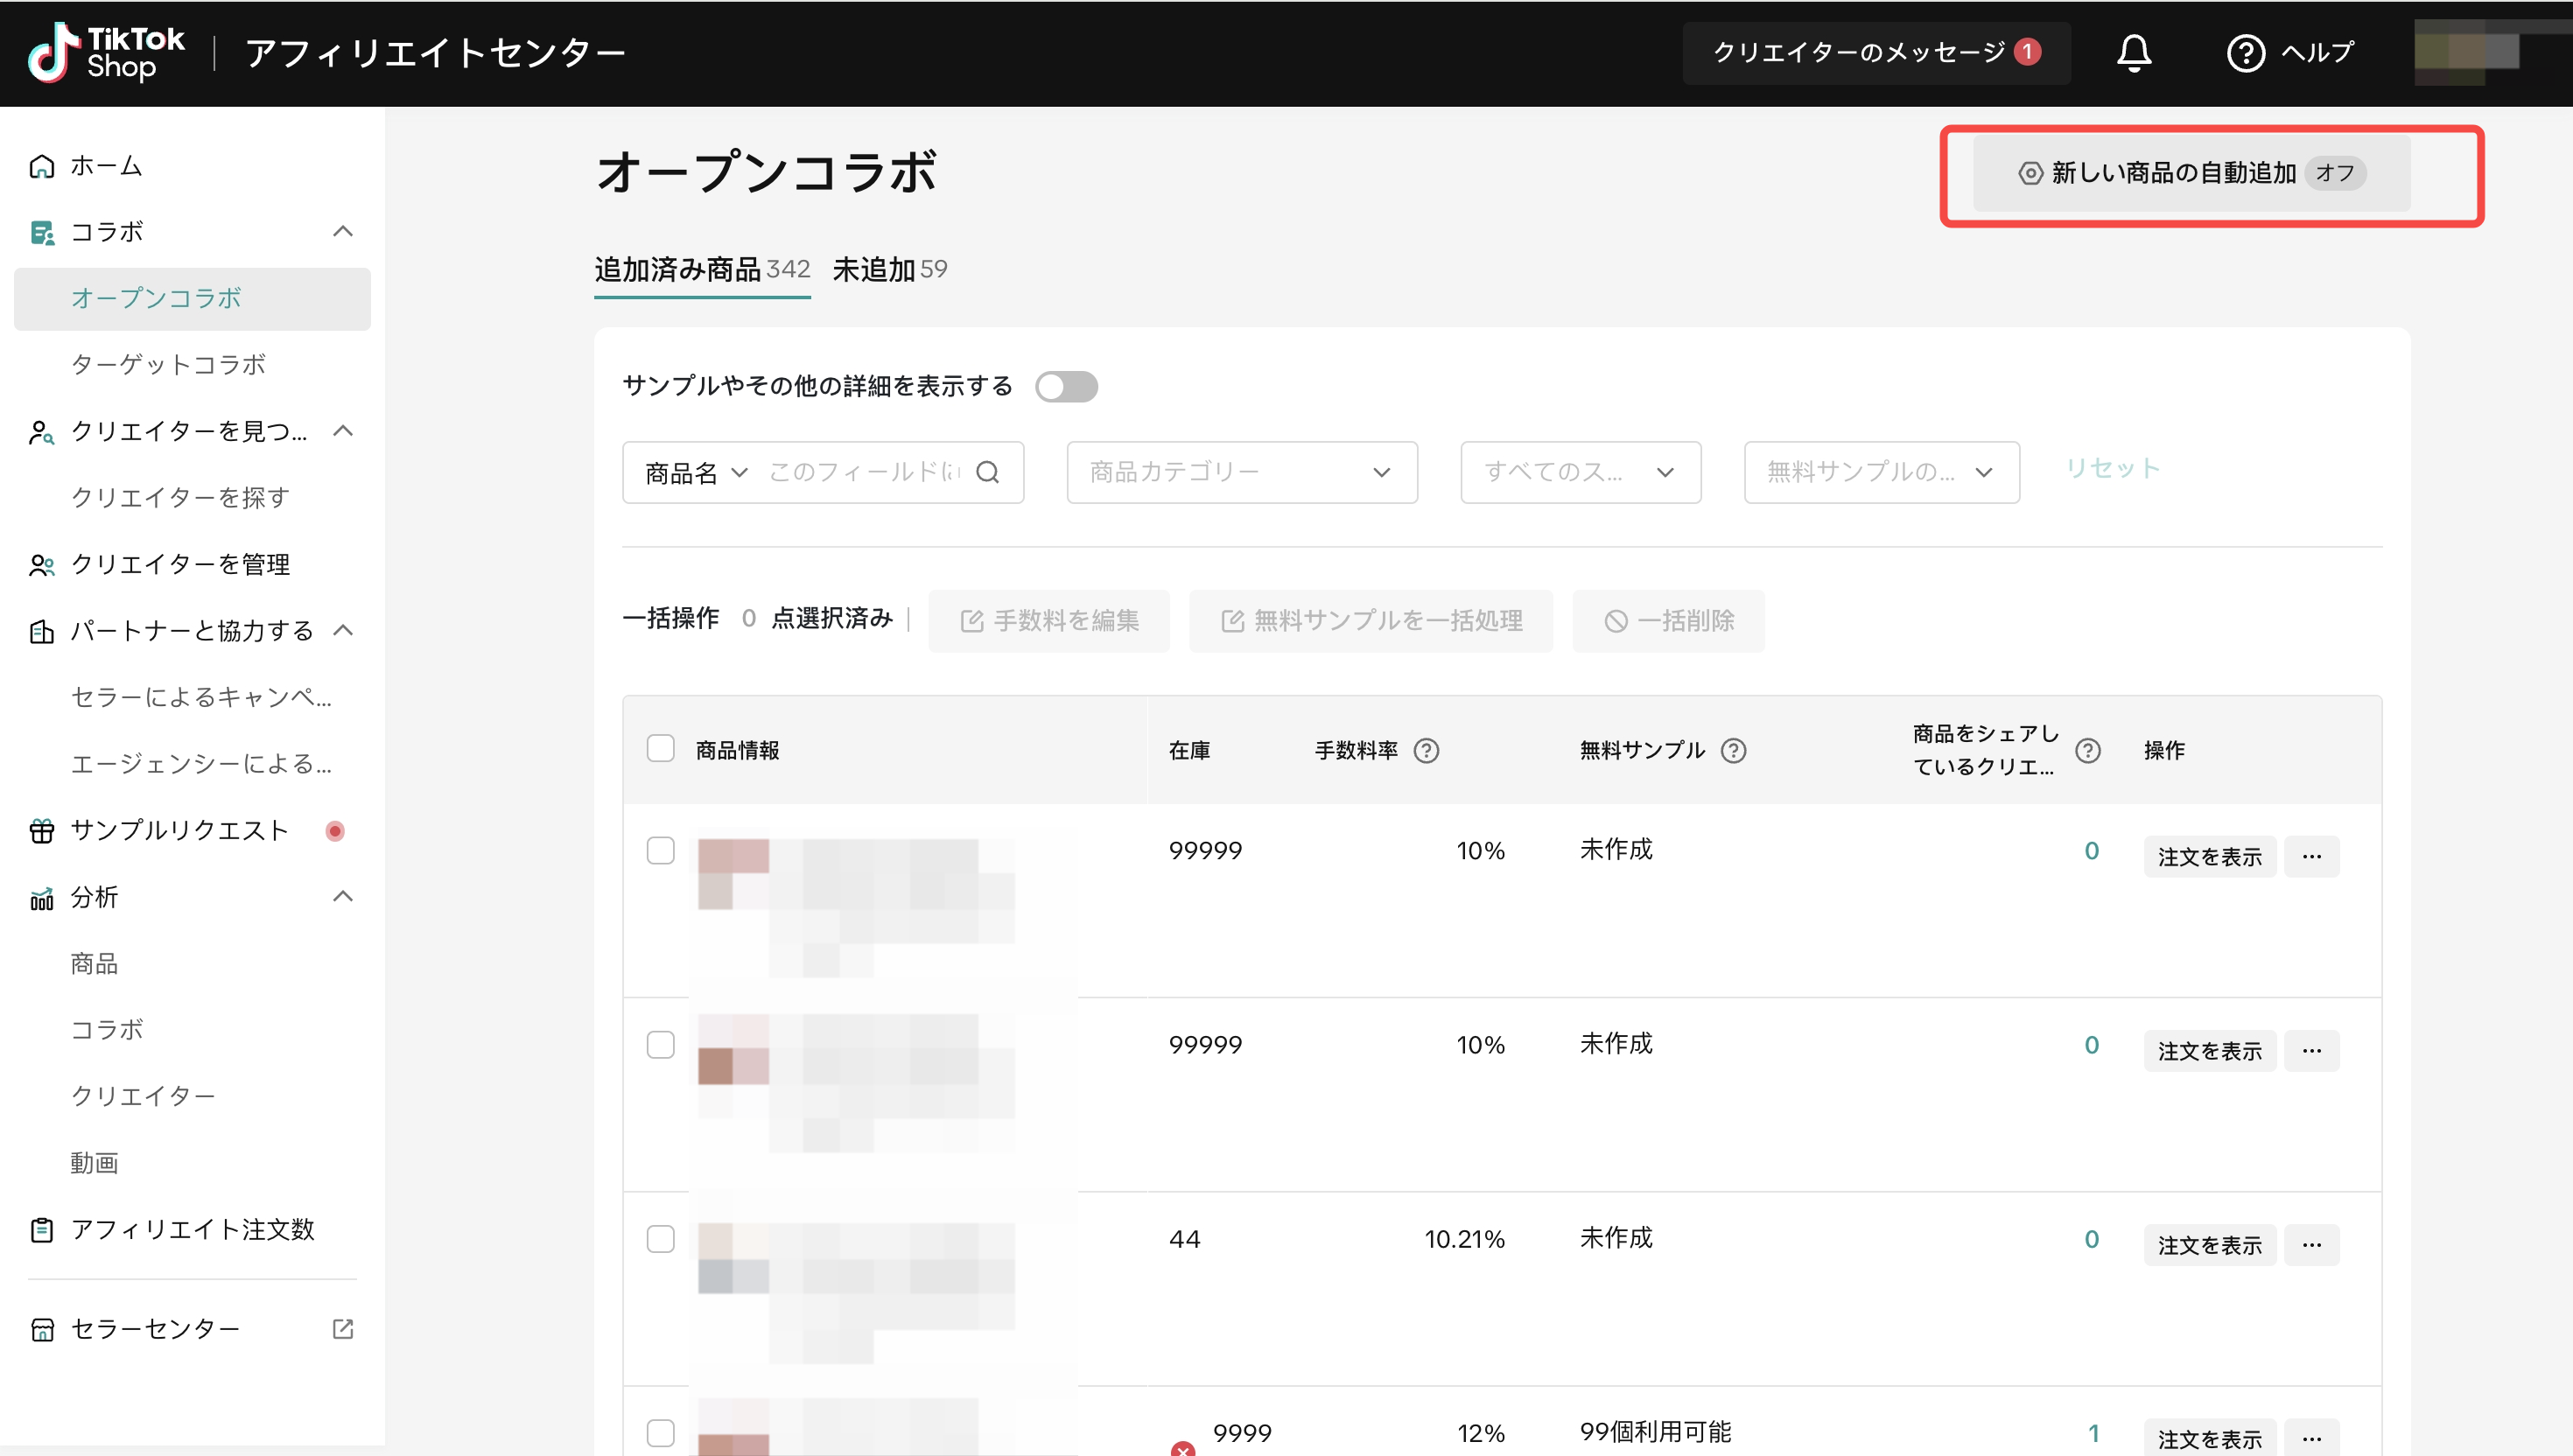Open the 無料サンプルの... dropdown
The image size is (2573, 1456).
[1881, 472]
